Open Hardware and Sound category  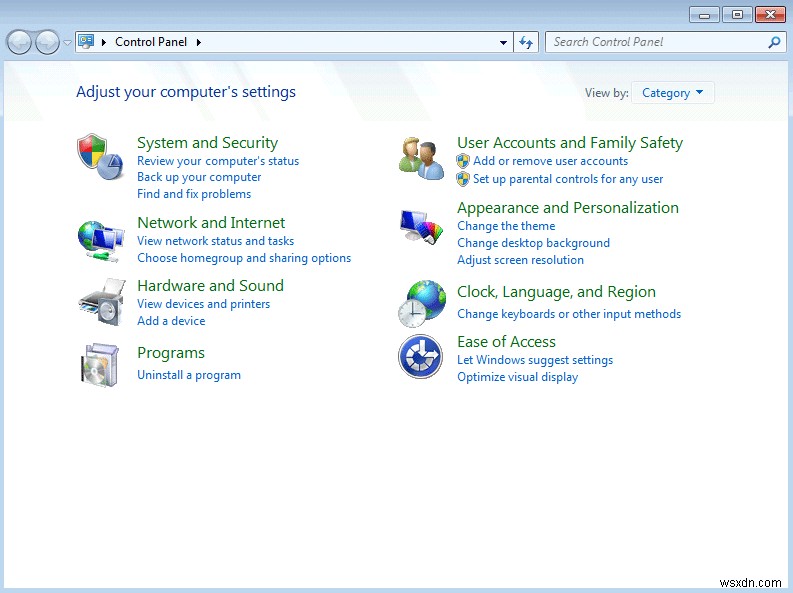tap(210, 286)
